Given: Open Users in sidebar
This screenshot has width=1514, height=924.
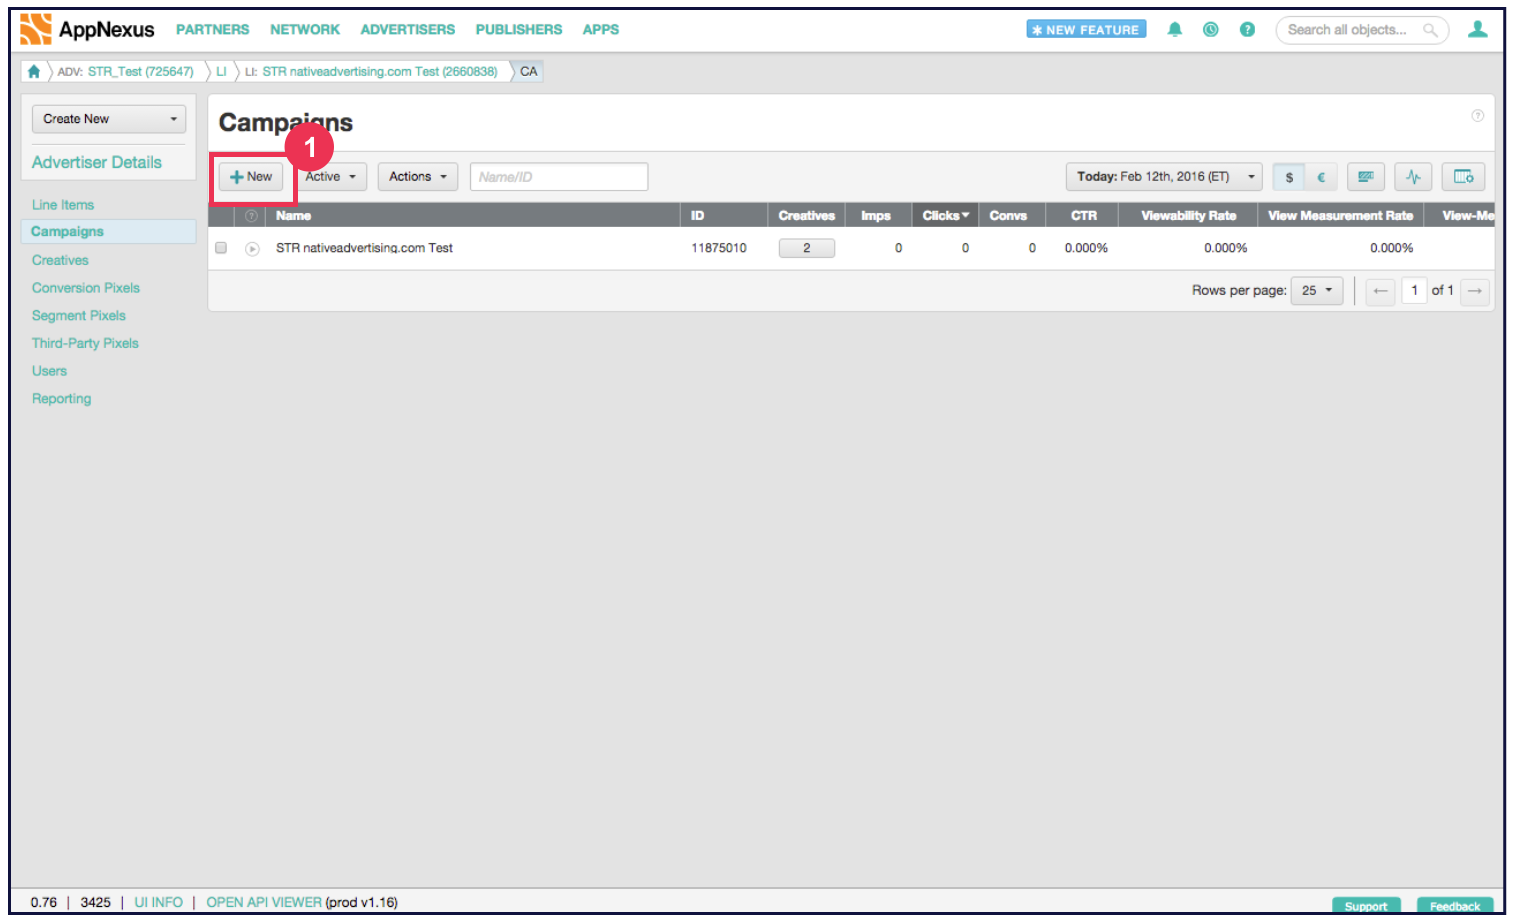Looking at the screenshot, I should click(49, 371).
